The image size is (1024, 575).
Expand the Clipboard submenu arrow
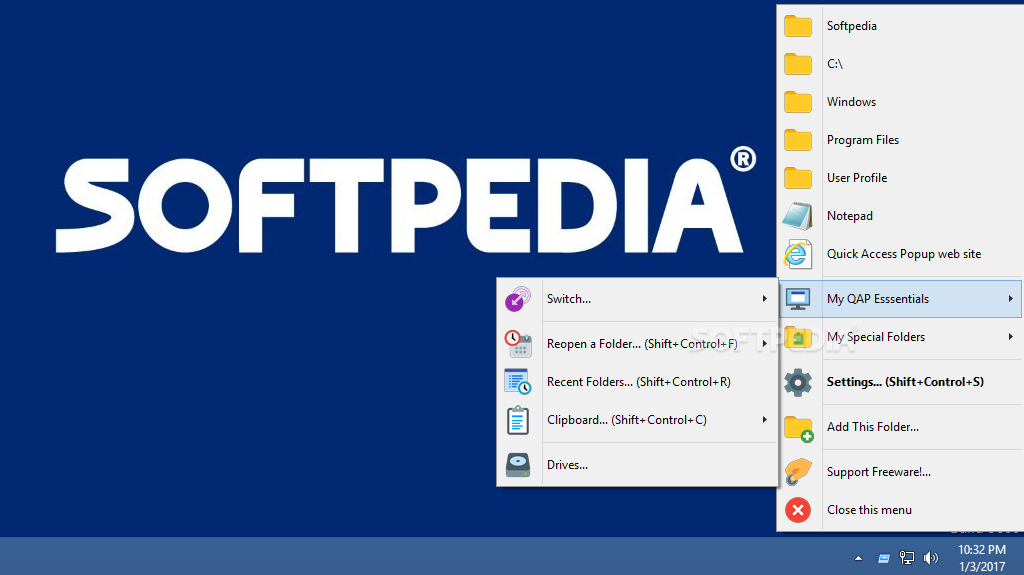tap(764, 419)
